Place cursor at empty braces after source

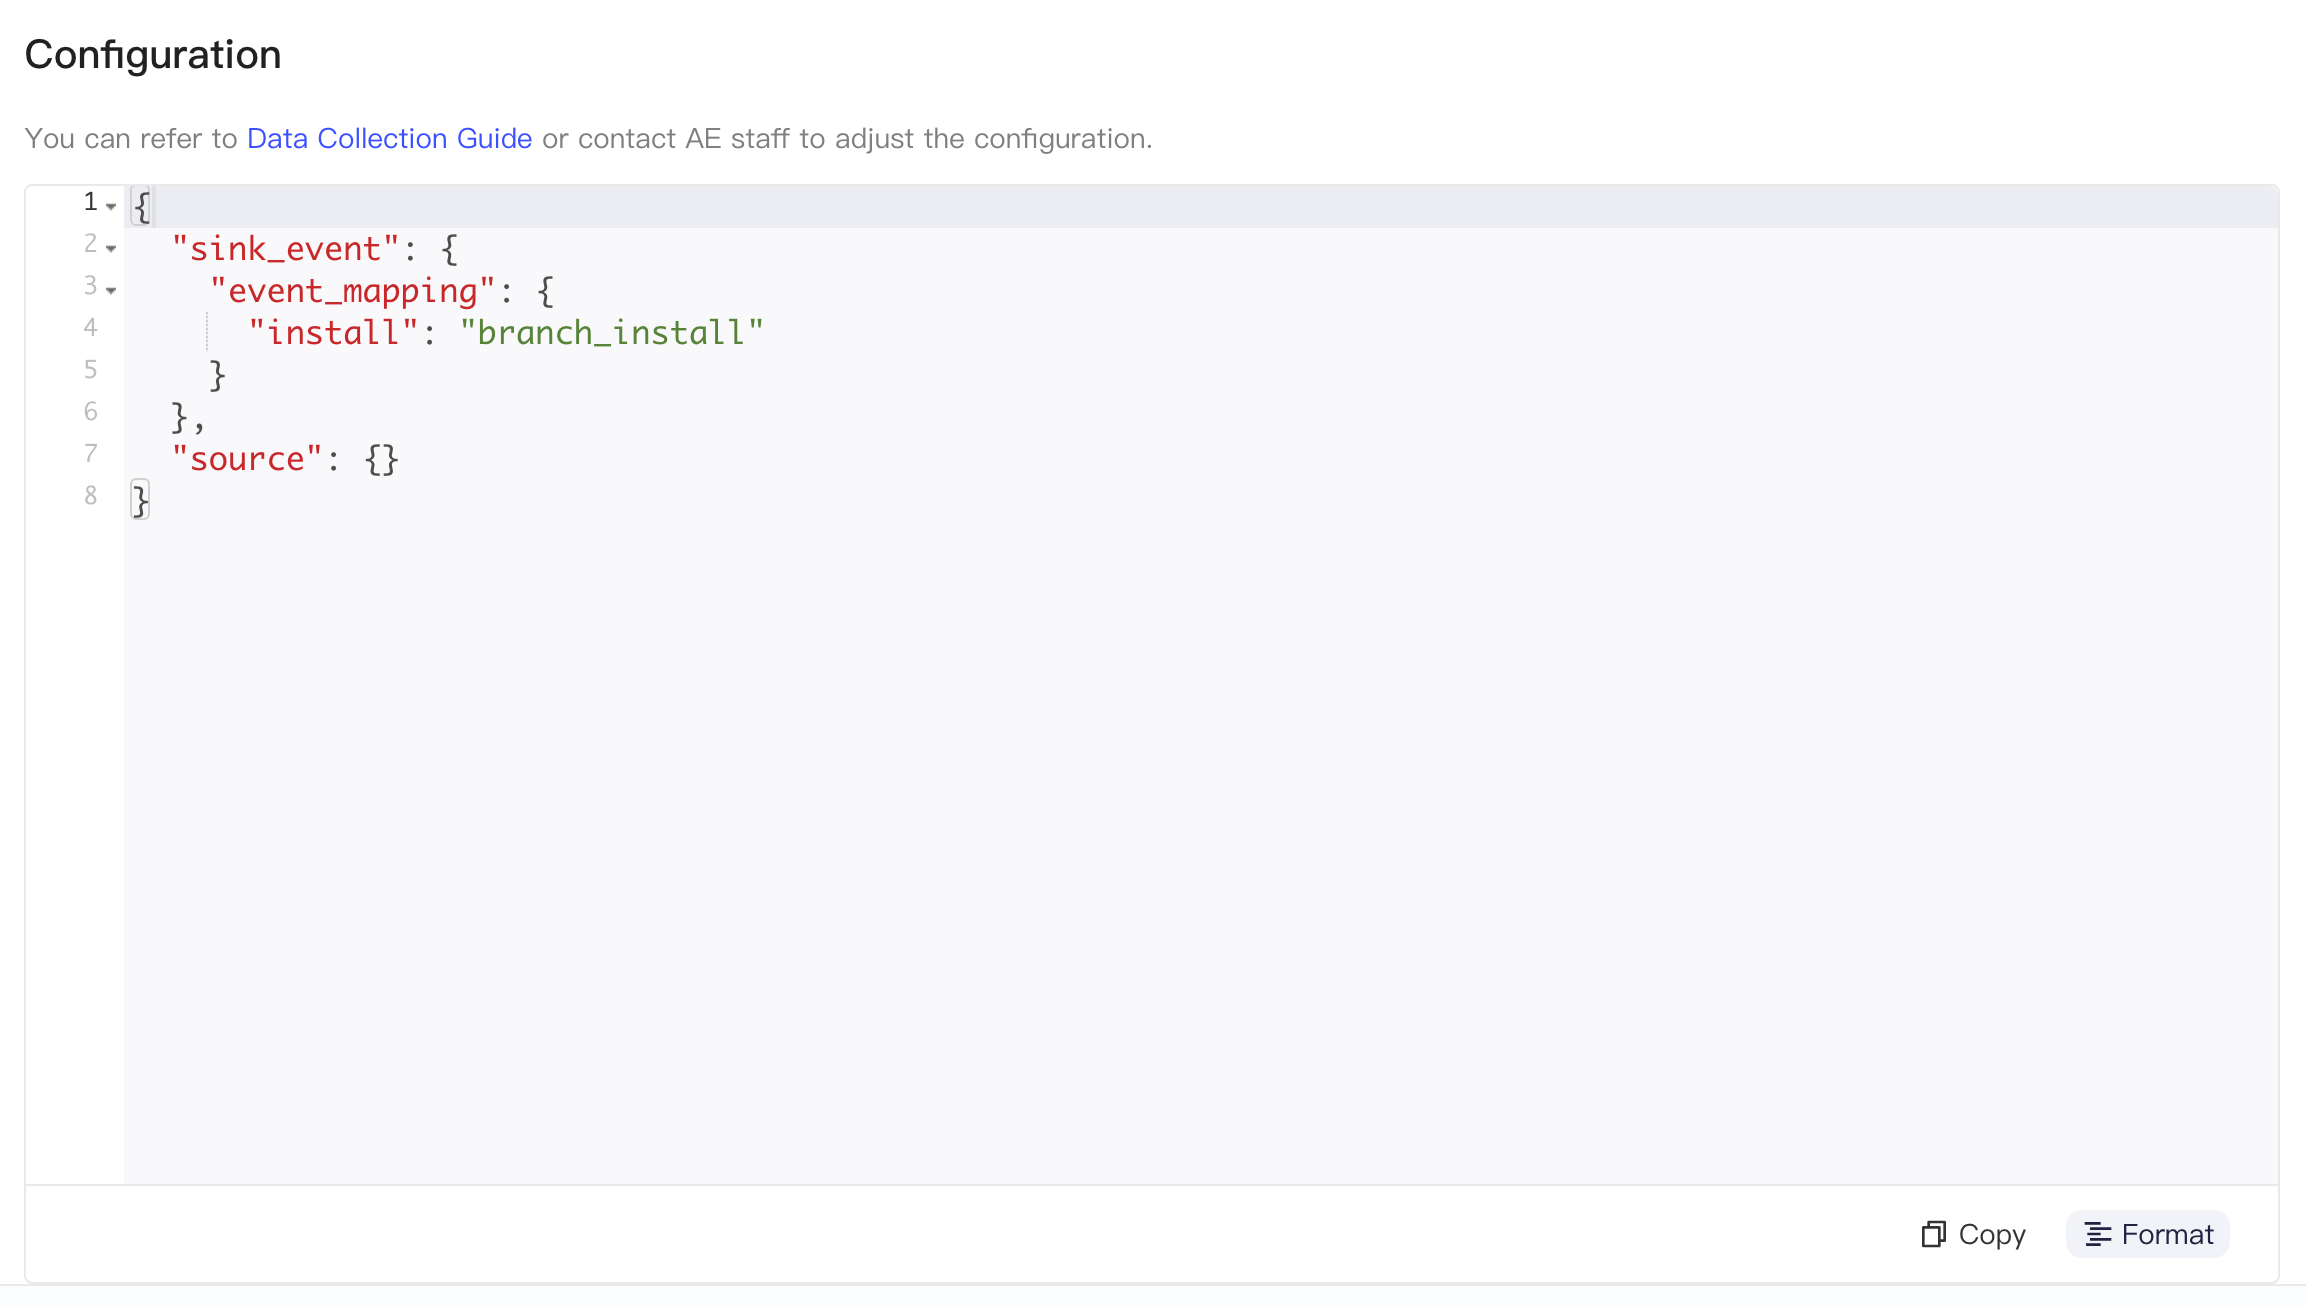pos(382,458)
